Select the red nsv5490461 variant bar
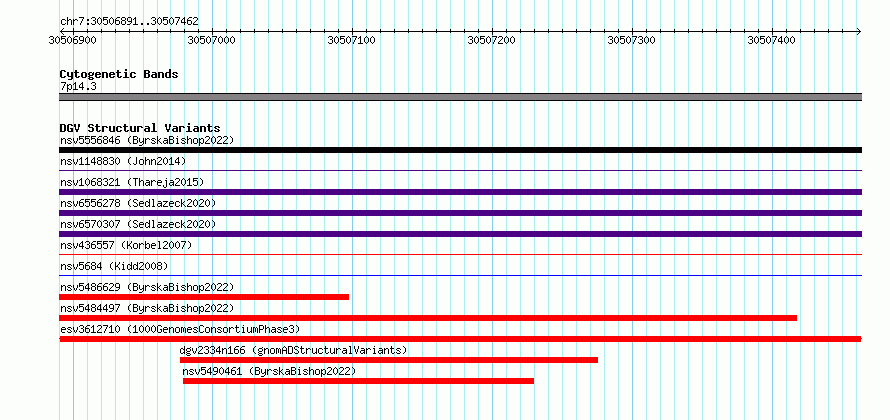Screen dimensions: 890x420 tap(358, 381)
